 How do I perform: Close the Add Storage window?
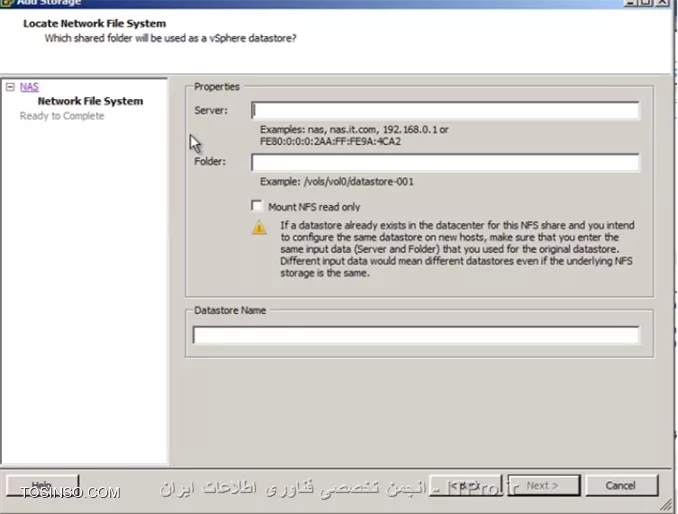(x=662, y=2)
